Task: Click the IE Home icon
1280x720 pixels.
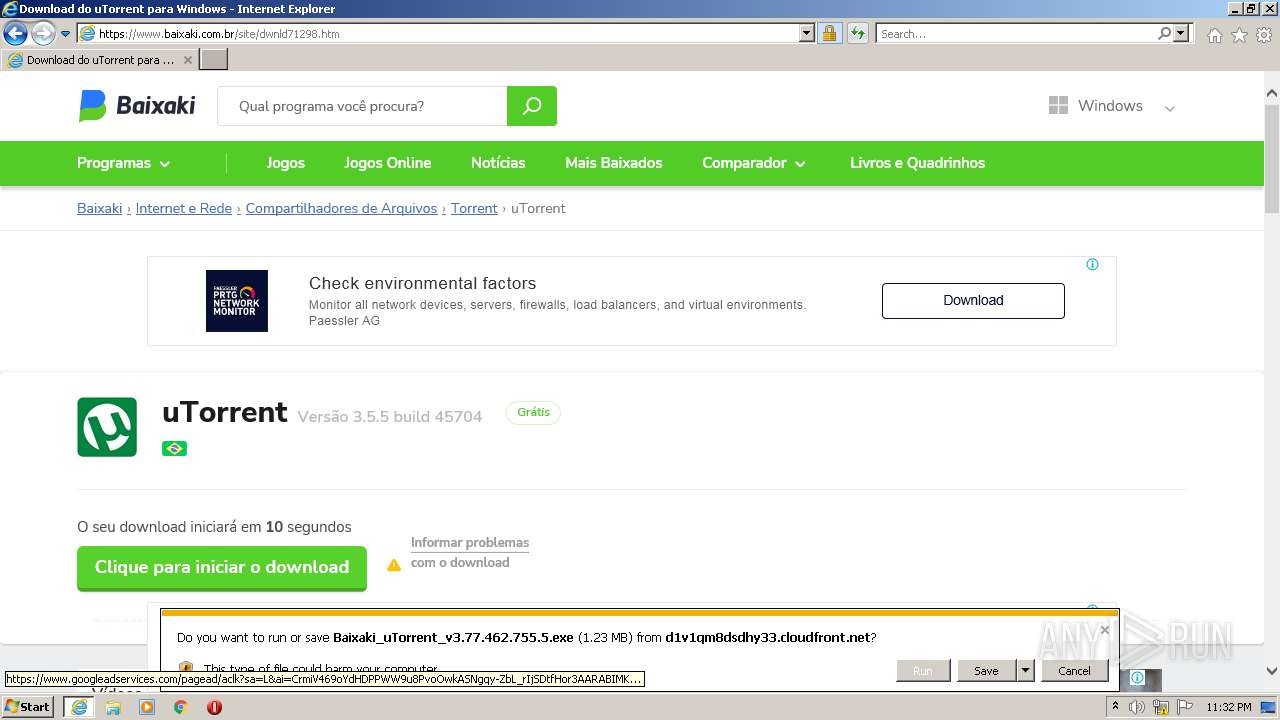Action: tap(1214, 35)
